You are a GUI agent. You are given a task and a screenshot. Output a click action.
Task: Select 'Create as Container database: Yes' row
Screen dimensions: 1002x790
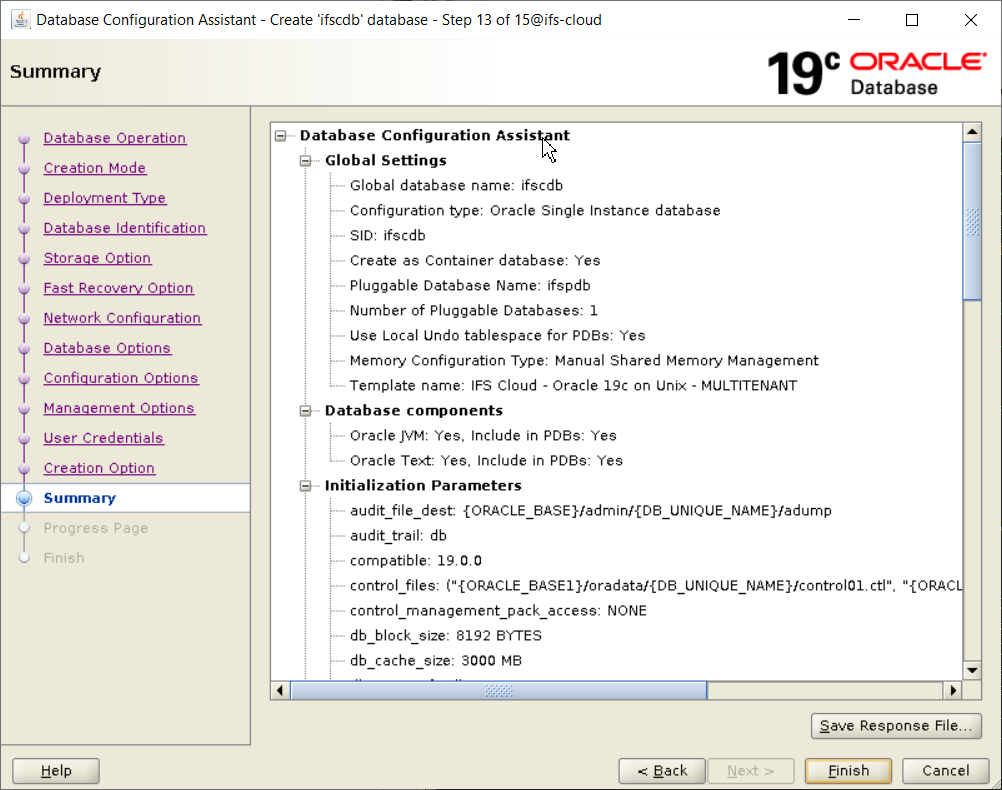[475, 260]
